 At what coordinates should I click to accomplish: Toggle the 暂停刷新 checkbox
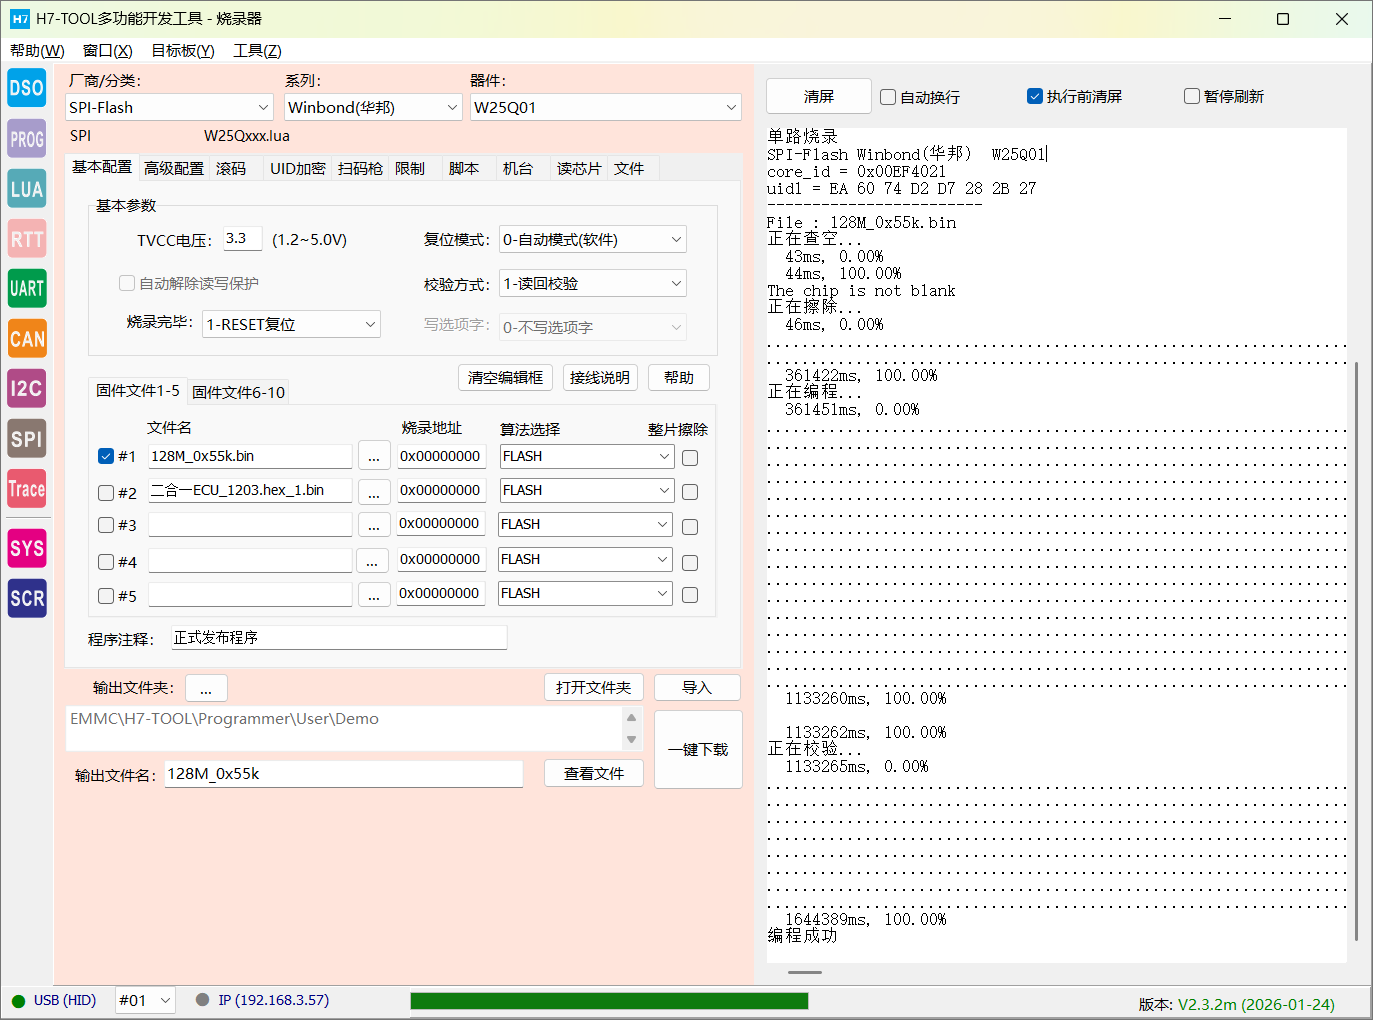pyautogui.click(x=1191, y=96)
